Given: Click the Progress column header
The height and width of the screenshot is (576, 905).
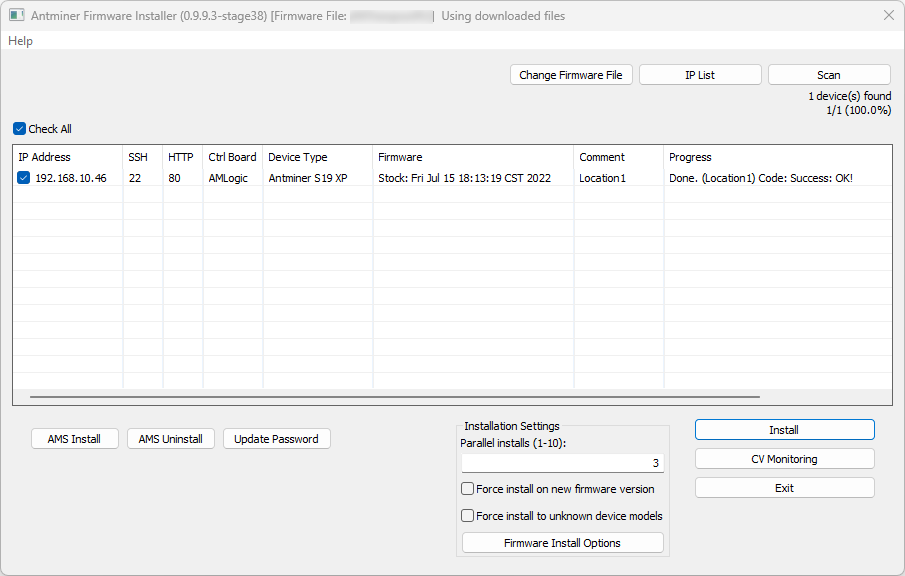Looking at the screenshot, I should [777, 157].
